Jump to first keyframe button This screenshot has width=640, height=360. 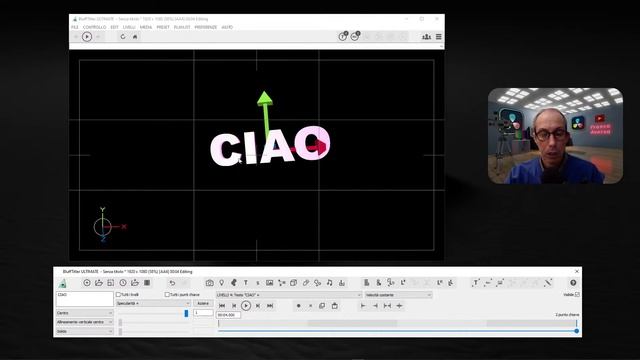pyautogui.click(x=222, y=306)
